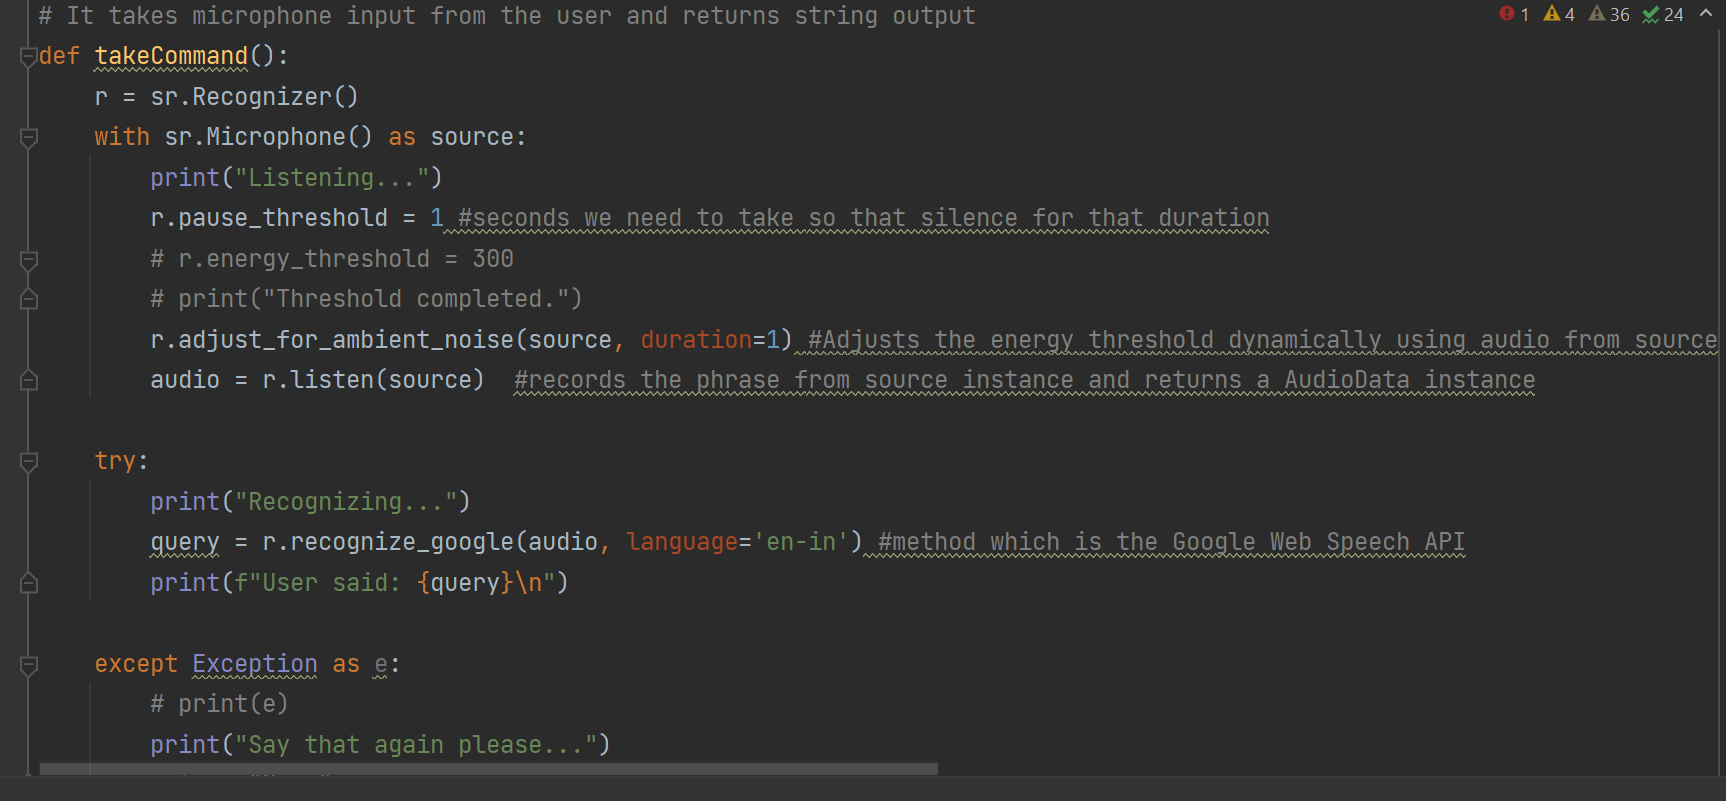
Task: Click fold end marker beside 'print(f"User said'
Action: [29, 583]
